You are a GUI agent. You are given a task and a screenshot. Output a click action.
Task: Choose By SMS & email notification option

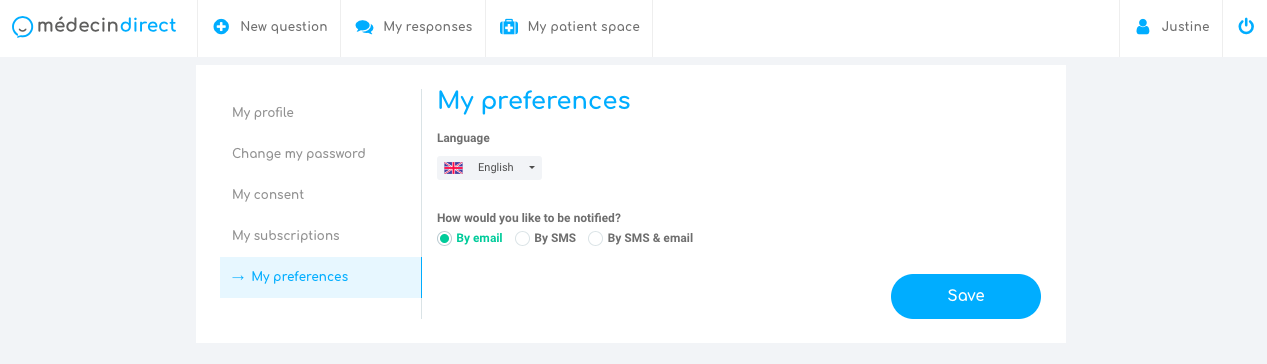(640, 238)
